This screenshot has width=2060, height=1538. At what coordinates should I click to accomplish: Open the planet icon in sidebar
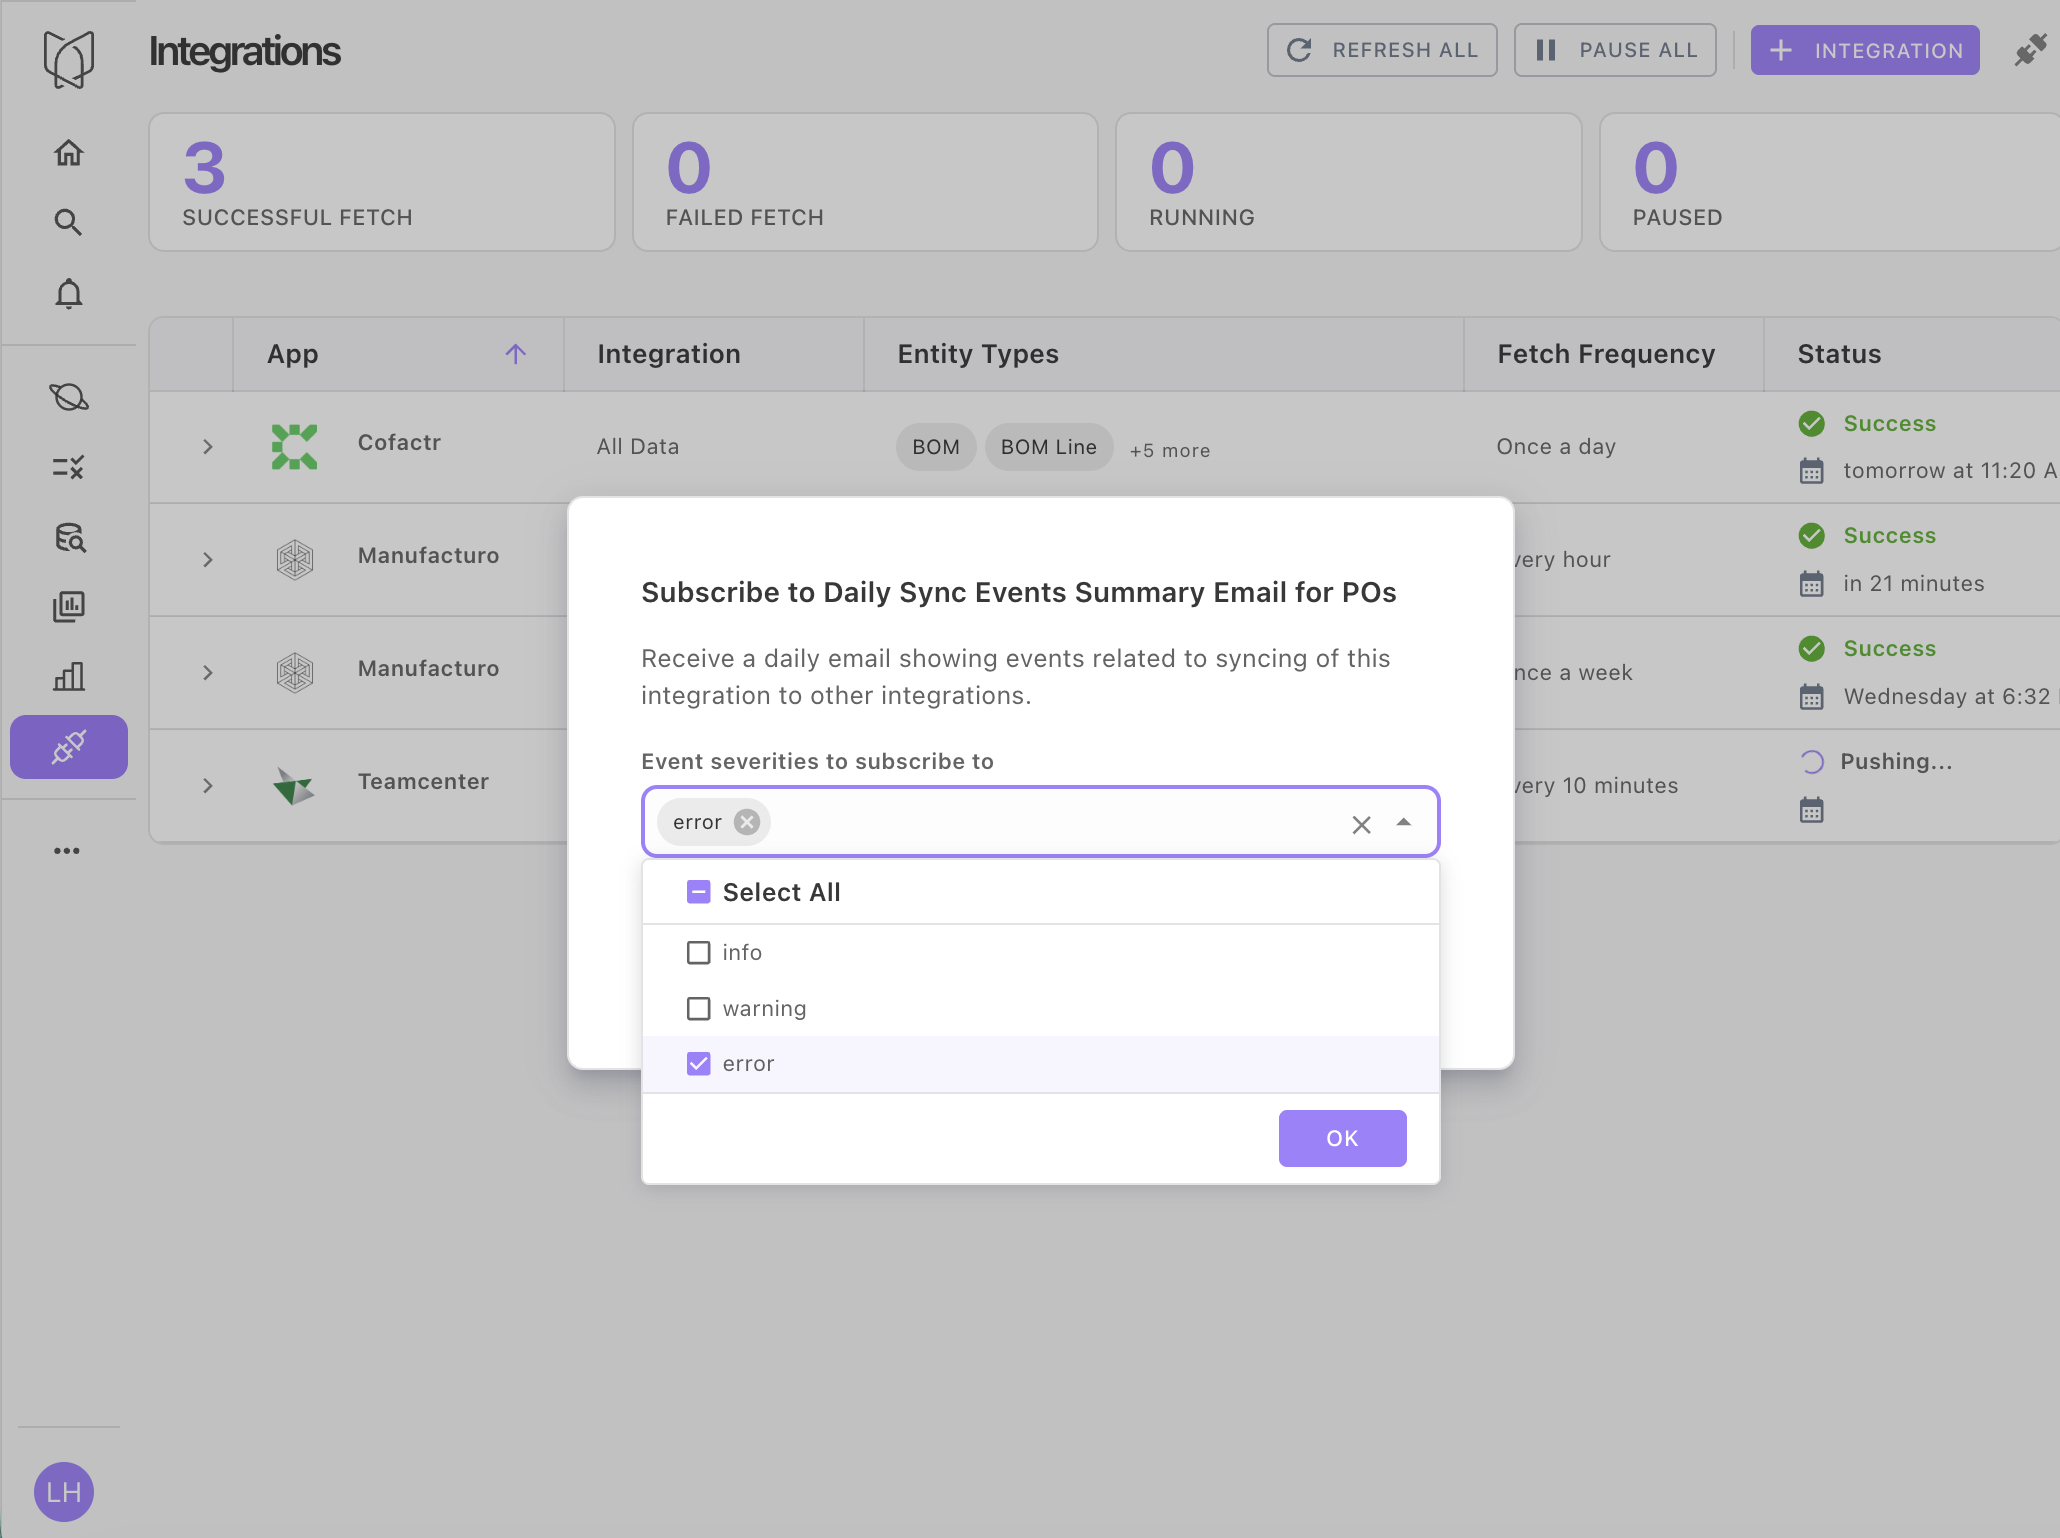tap(68, 397)
